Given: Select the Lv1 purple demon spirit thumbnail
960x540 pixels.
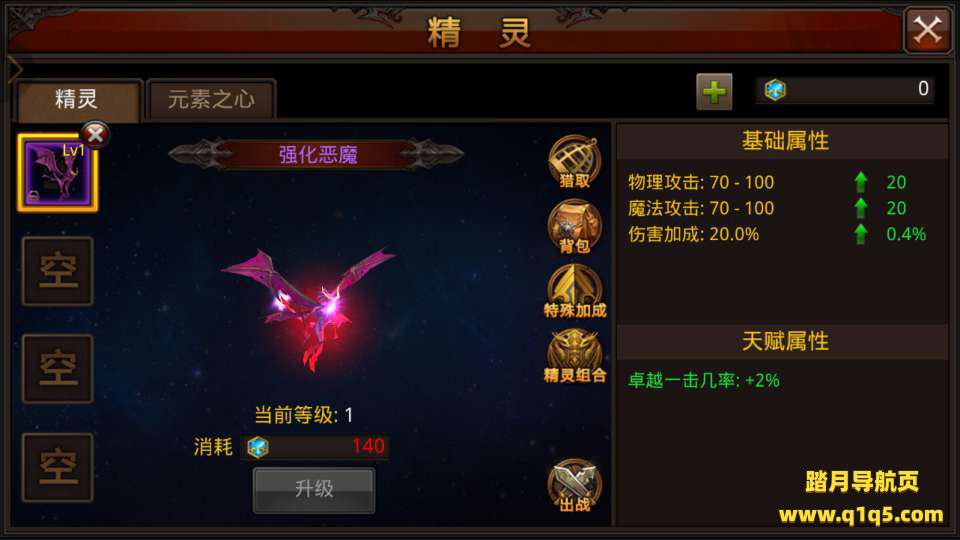Looking at the screenshot, I should coord(57,173).
